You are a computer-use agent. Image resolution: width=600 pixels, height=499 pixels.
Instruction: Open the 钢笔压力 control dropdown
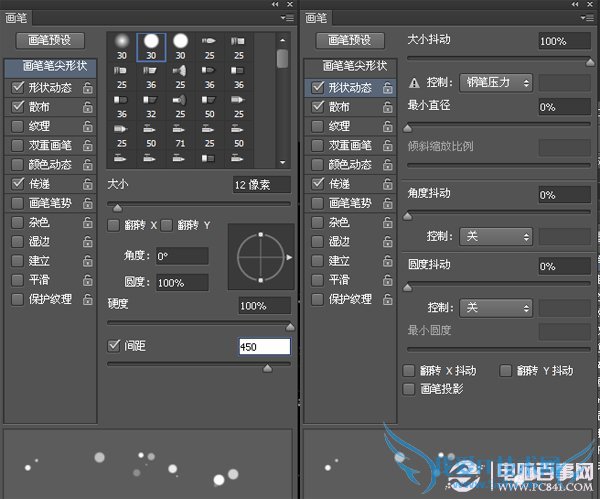pos(496,83)
